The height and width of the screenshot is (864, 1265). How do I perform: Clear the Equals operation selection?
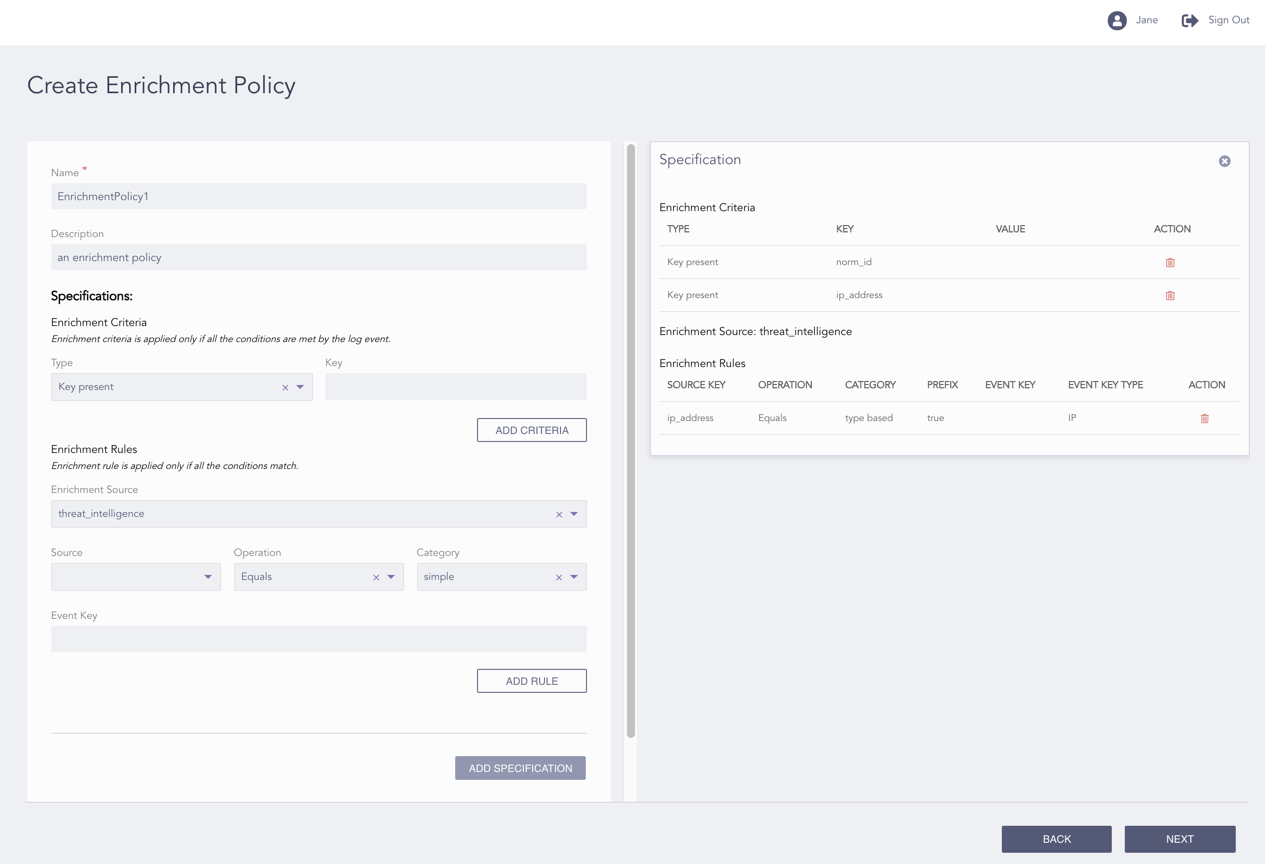(x=376, y=578)
